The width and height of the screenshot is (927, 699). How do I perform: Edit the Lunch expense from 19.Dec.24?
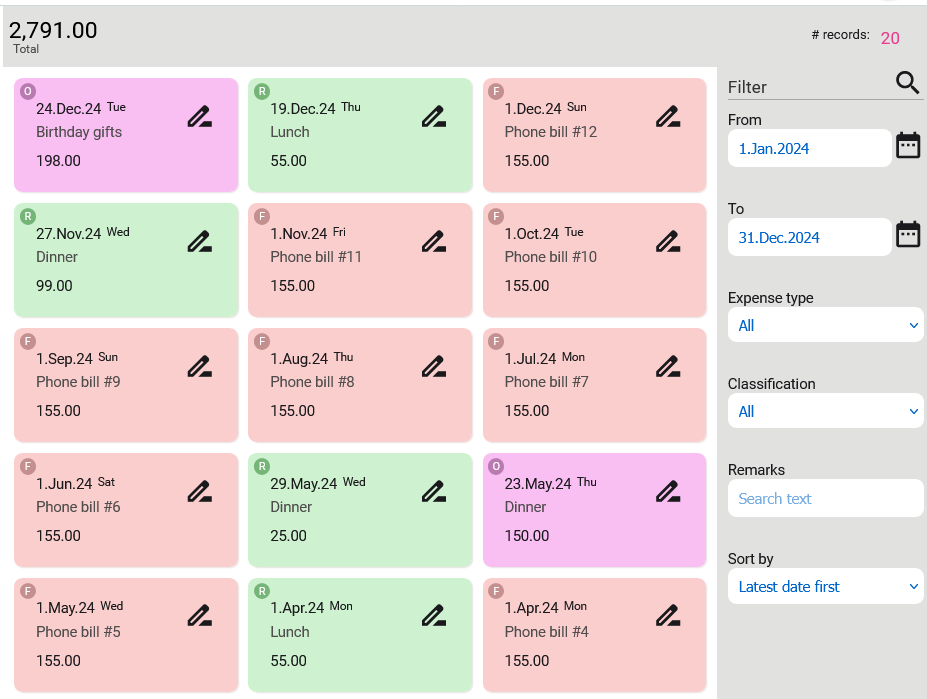[x=432, y=117]
